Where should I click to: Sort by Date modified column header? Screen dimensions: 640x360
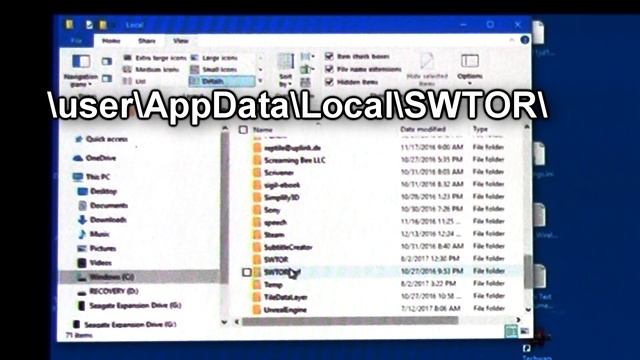pos(423,129)
